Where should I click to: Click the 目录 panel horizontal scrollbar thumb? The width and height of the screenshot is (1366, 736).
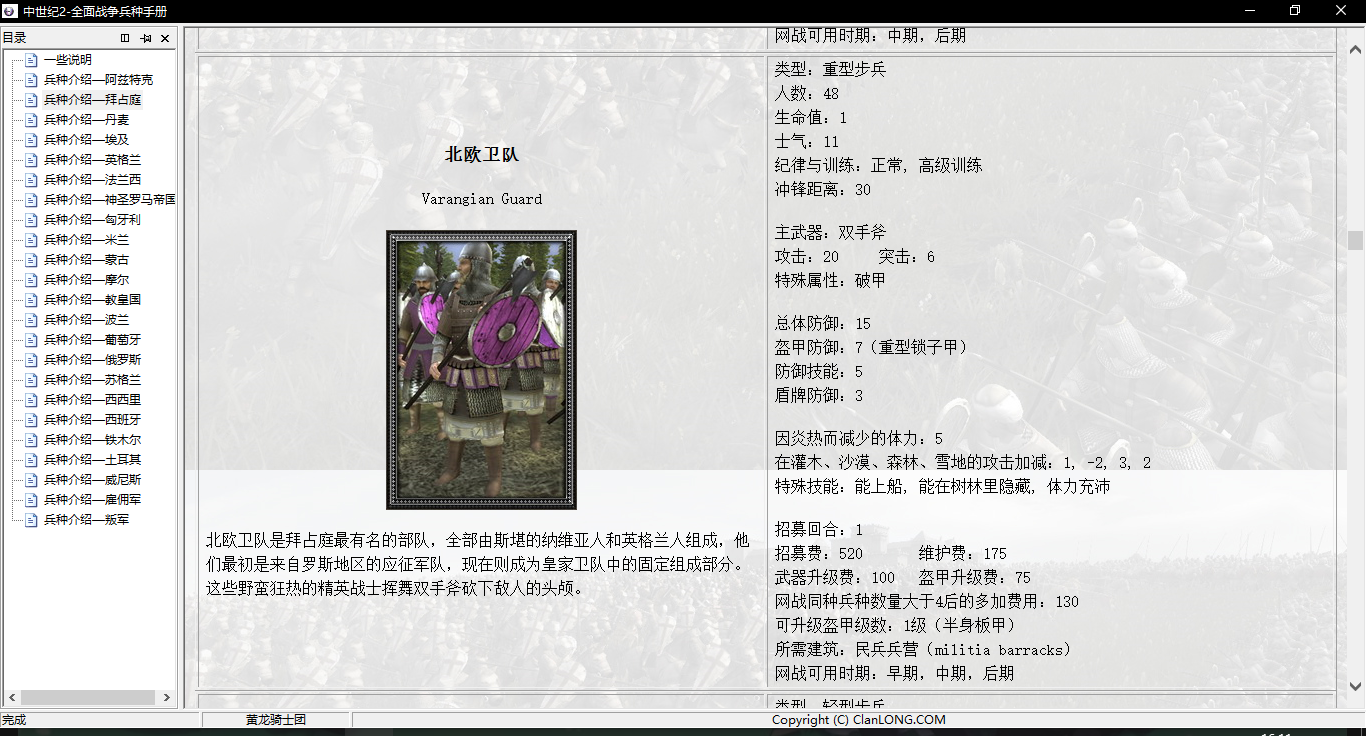[x=88, y=697]
